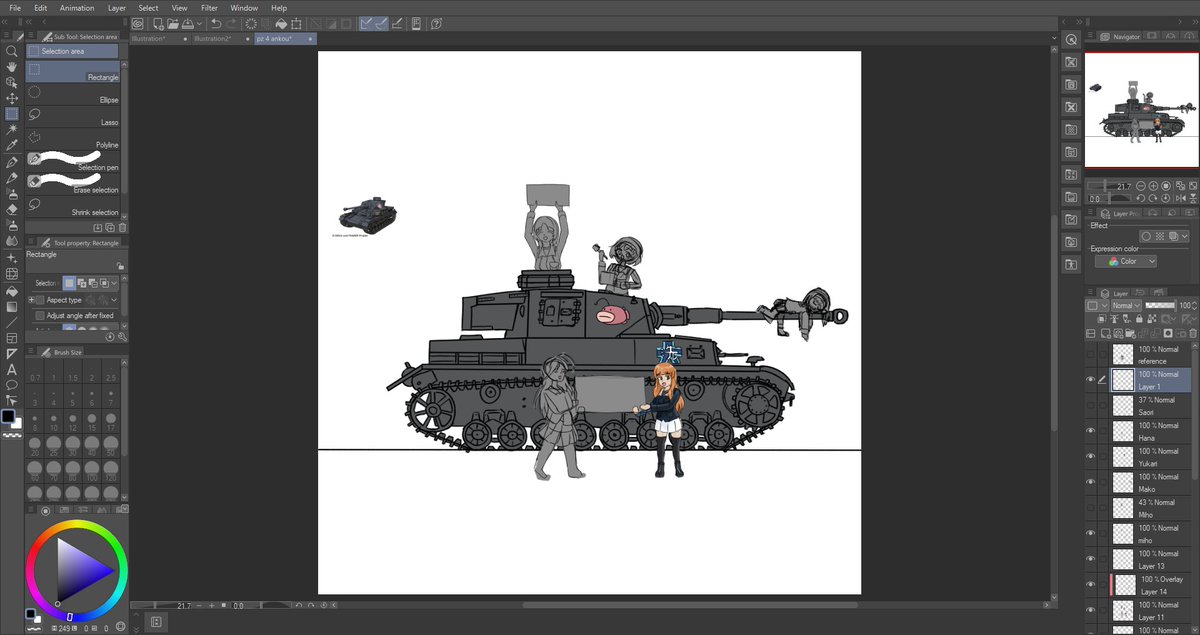Viewport: 1200px width, 635px height.
Task: Open the Filter menu
Action: pos(209,7)
